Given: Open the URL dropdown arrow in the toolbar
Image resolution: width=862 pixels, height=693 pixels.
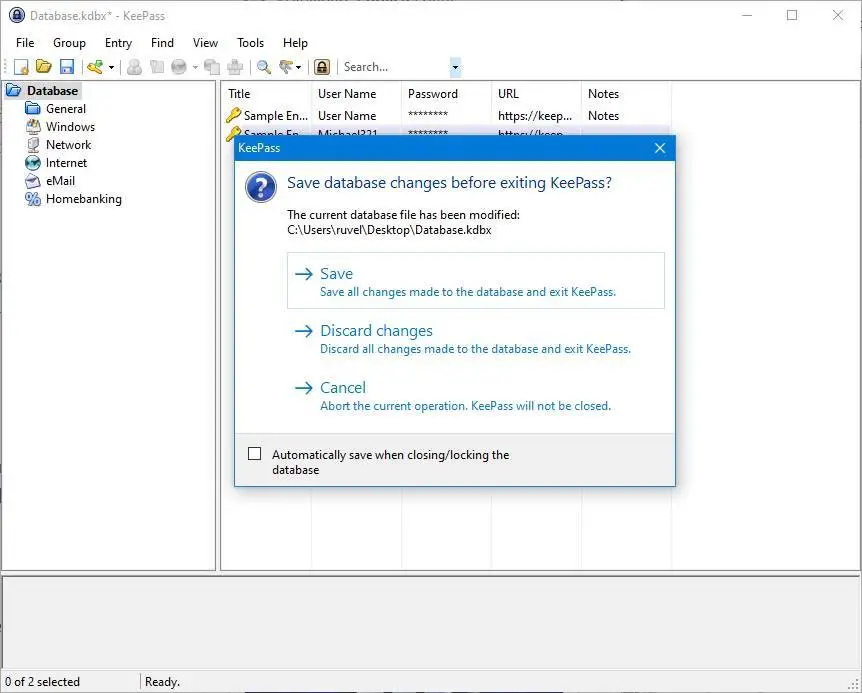Looking at the screenshot, I should tap(195, 68).
